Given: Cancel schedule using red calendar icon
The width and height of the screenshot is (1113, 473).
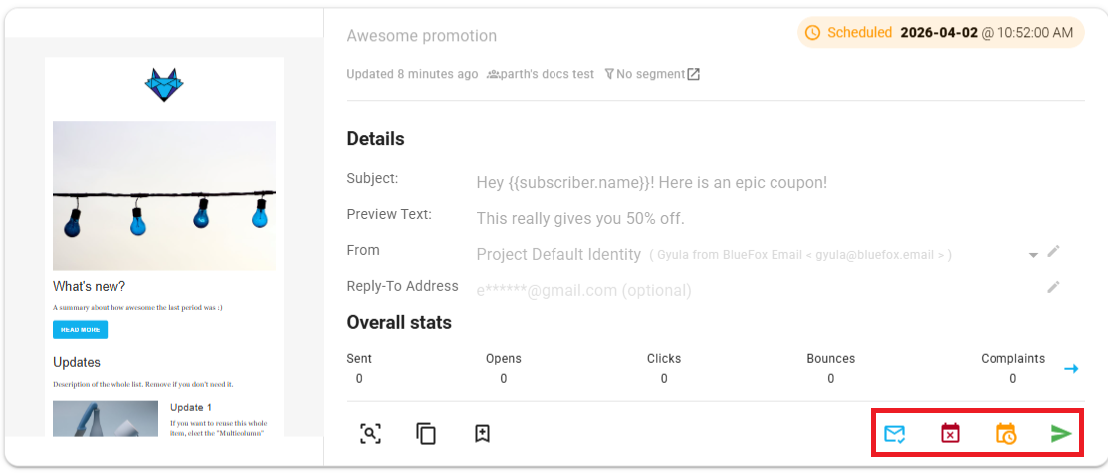Looking at the screenshot, I should pyautogui.click(x=950, y=434).
